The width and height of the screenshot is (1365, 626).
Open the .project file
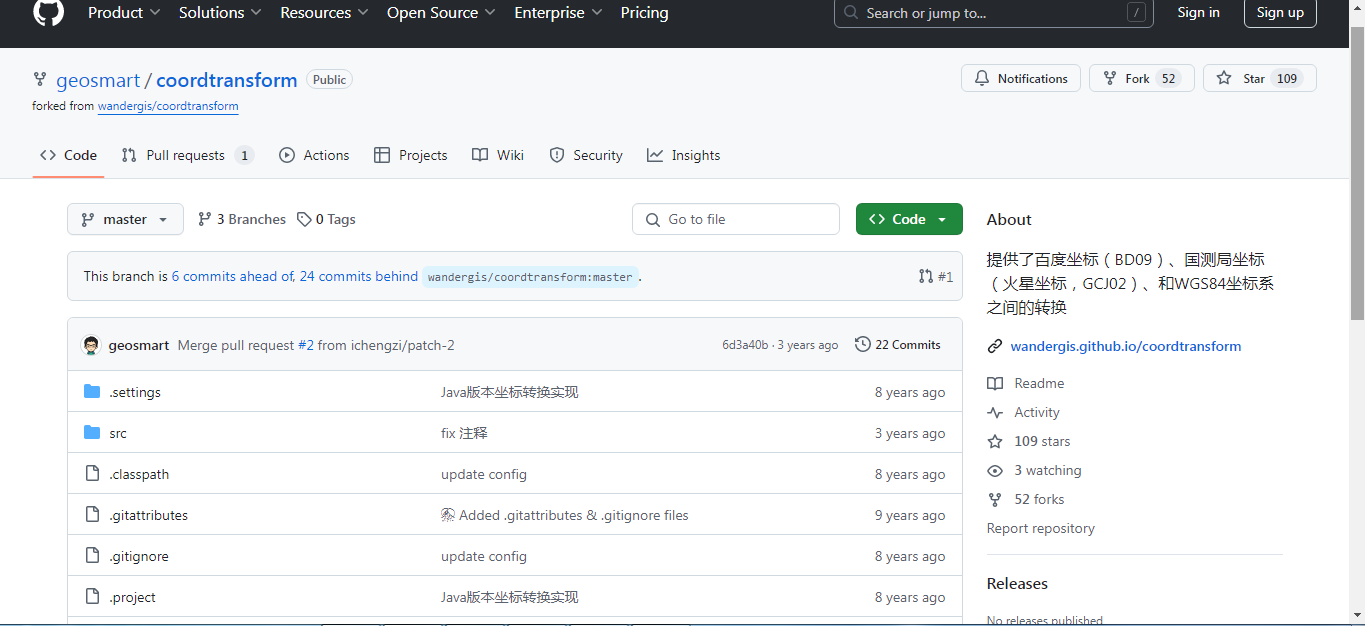132,597
